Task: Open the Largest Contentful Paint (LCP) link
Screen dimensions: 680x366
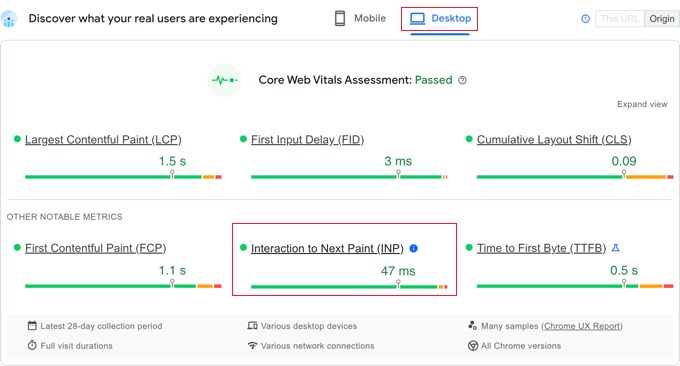Action: tap(103, 140)
